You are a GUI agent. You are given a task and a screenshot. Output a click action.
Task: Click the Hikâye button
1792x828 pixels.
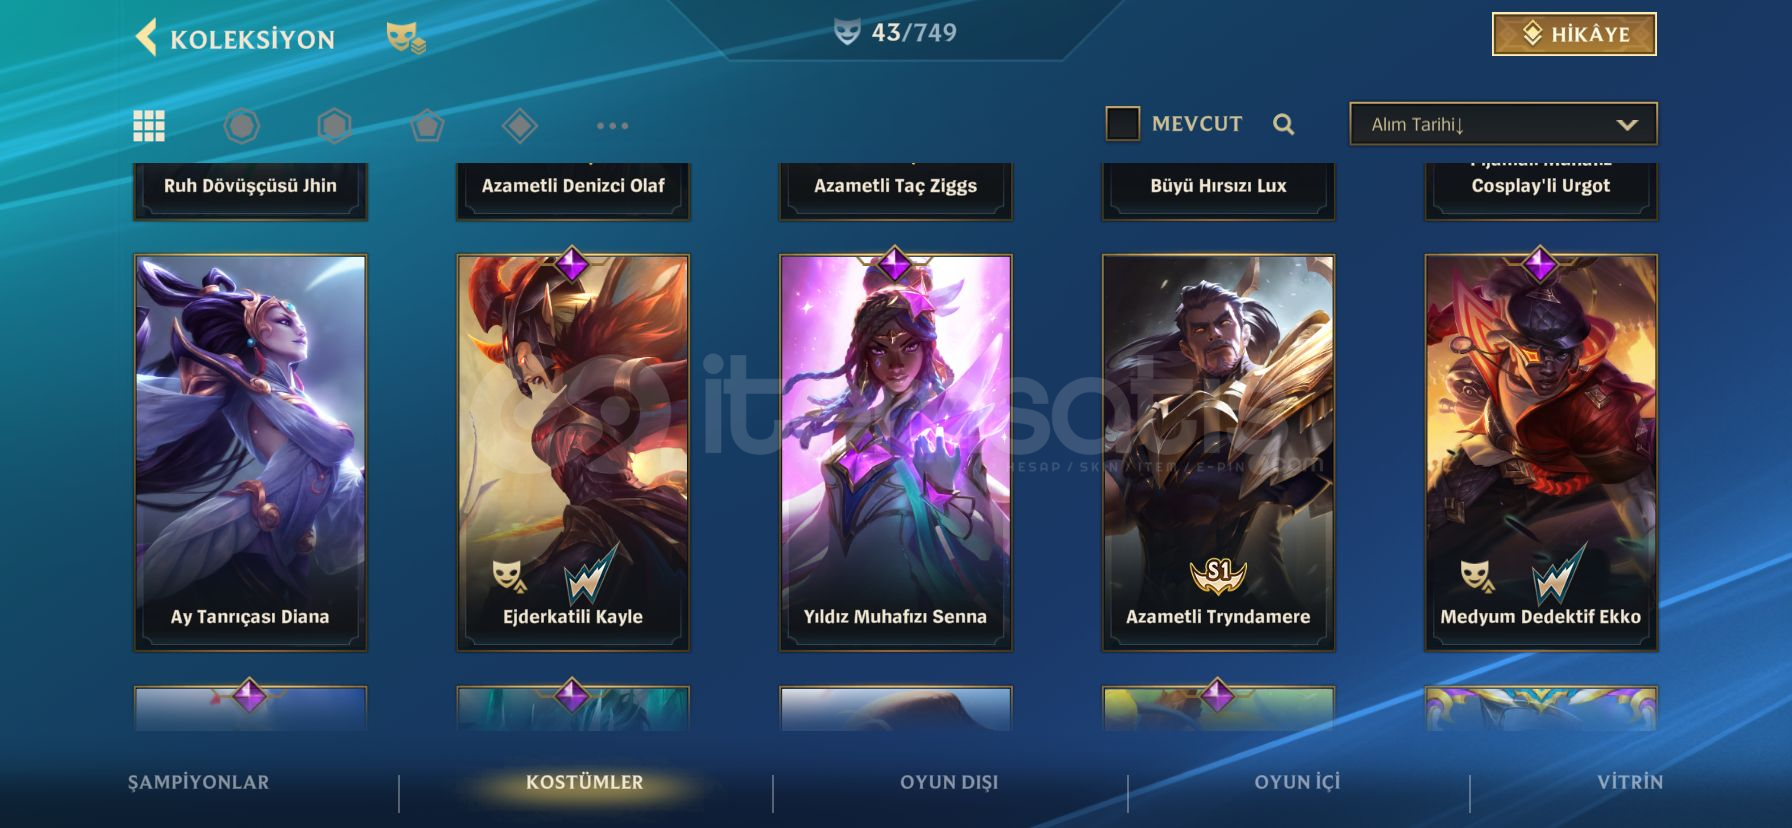pyautogui.click(x=1574, y=34)
